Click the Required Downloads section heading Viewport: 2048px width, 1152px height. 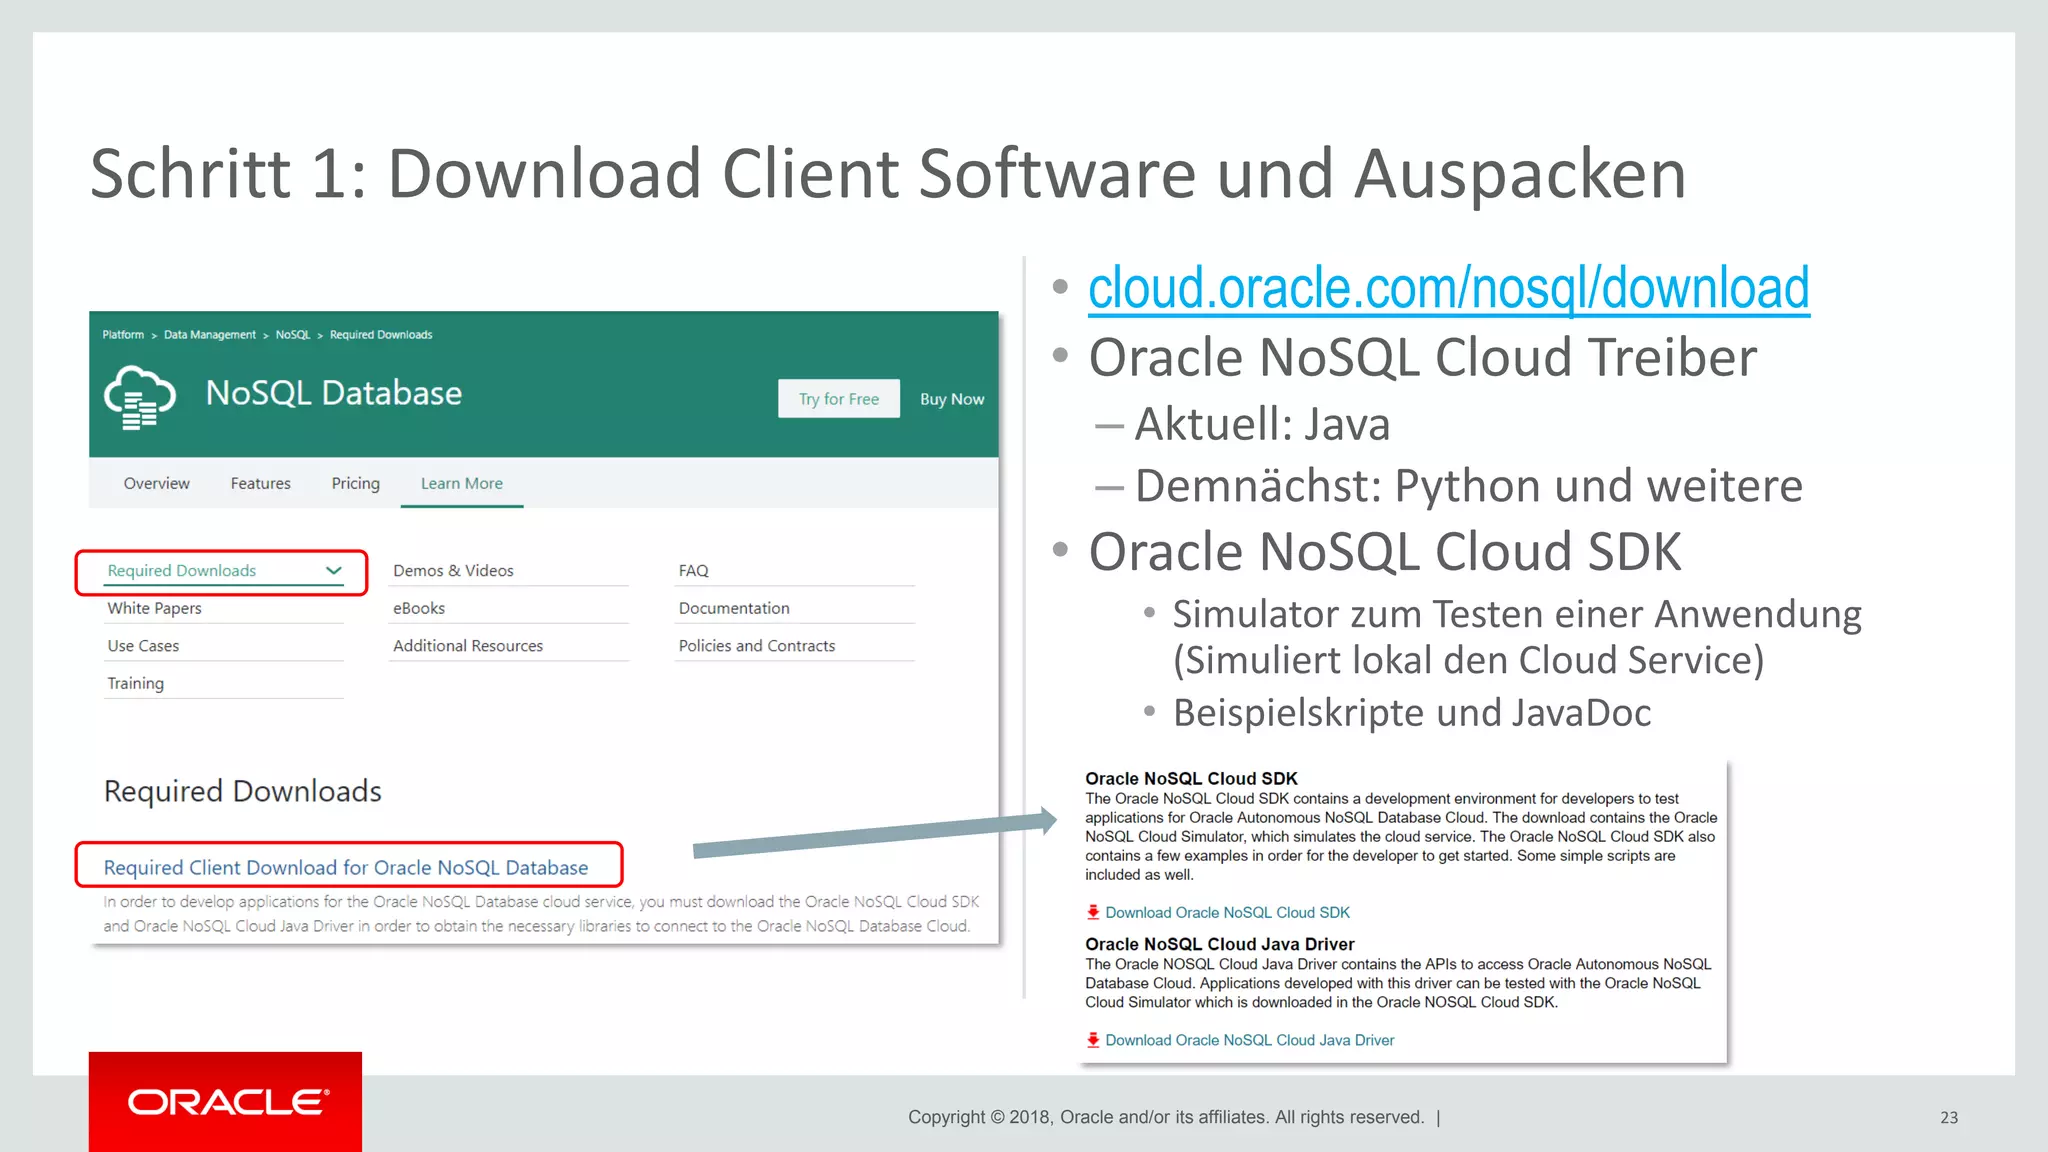click(243, 791)
